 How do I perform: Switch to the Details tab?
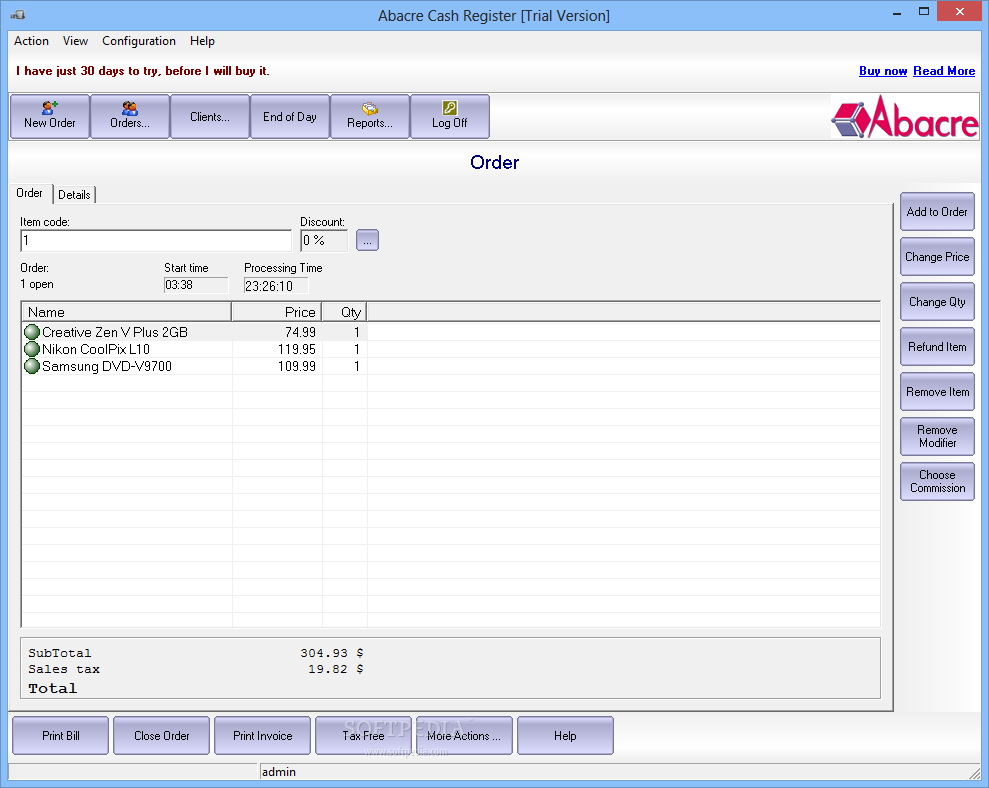click(74, 194)
